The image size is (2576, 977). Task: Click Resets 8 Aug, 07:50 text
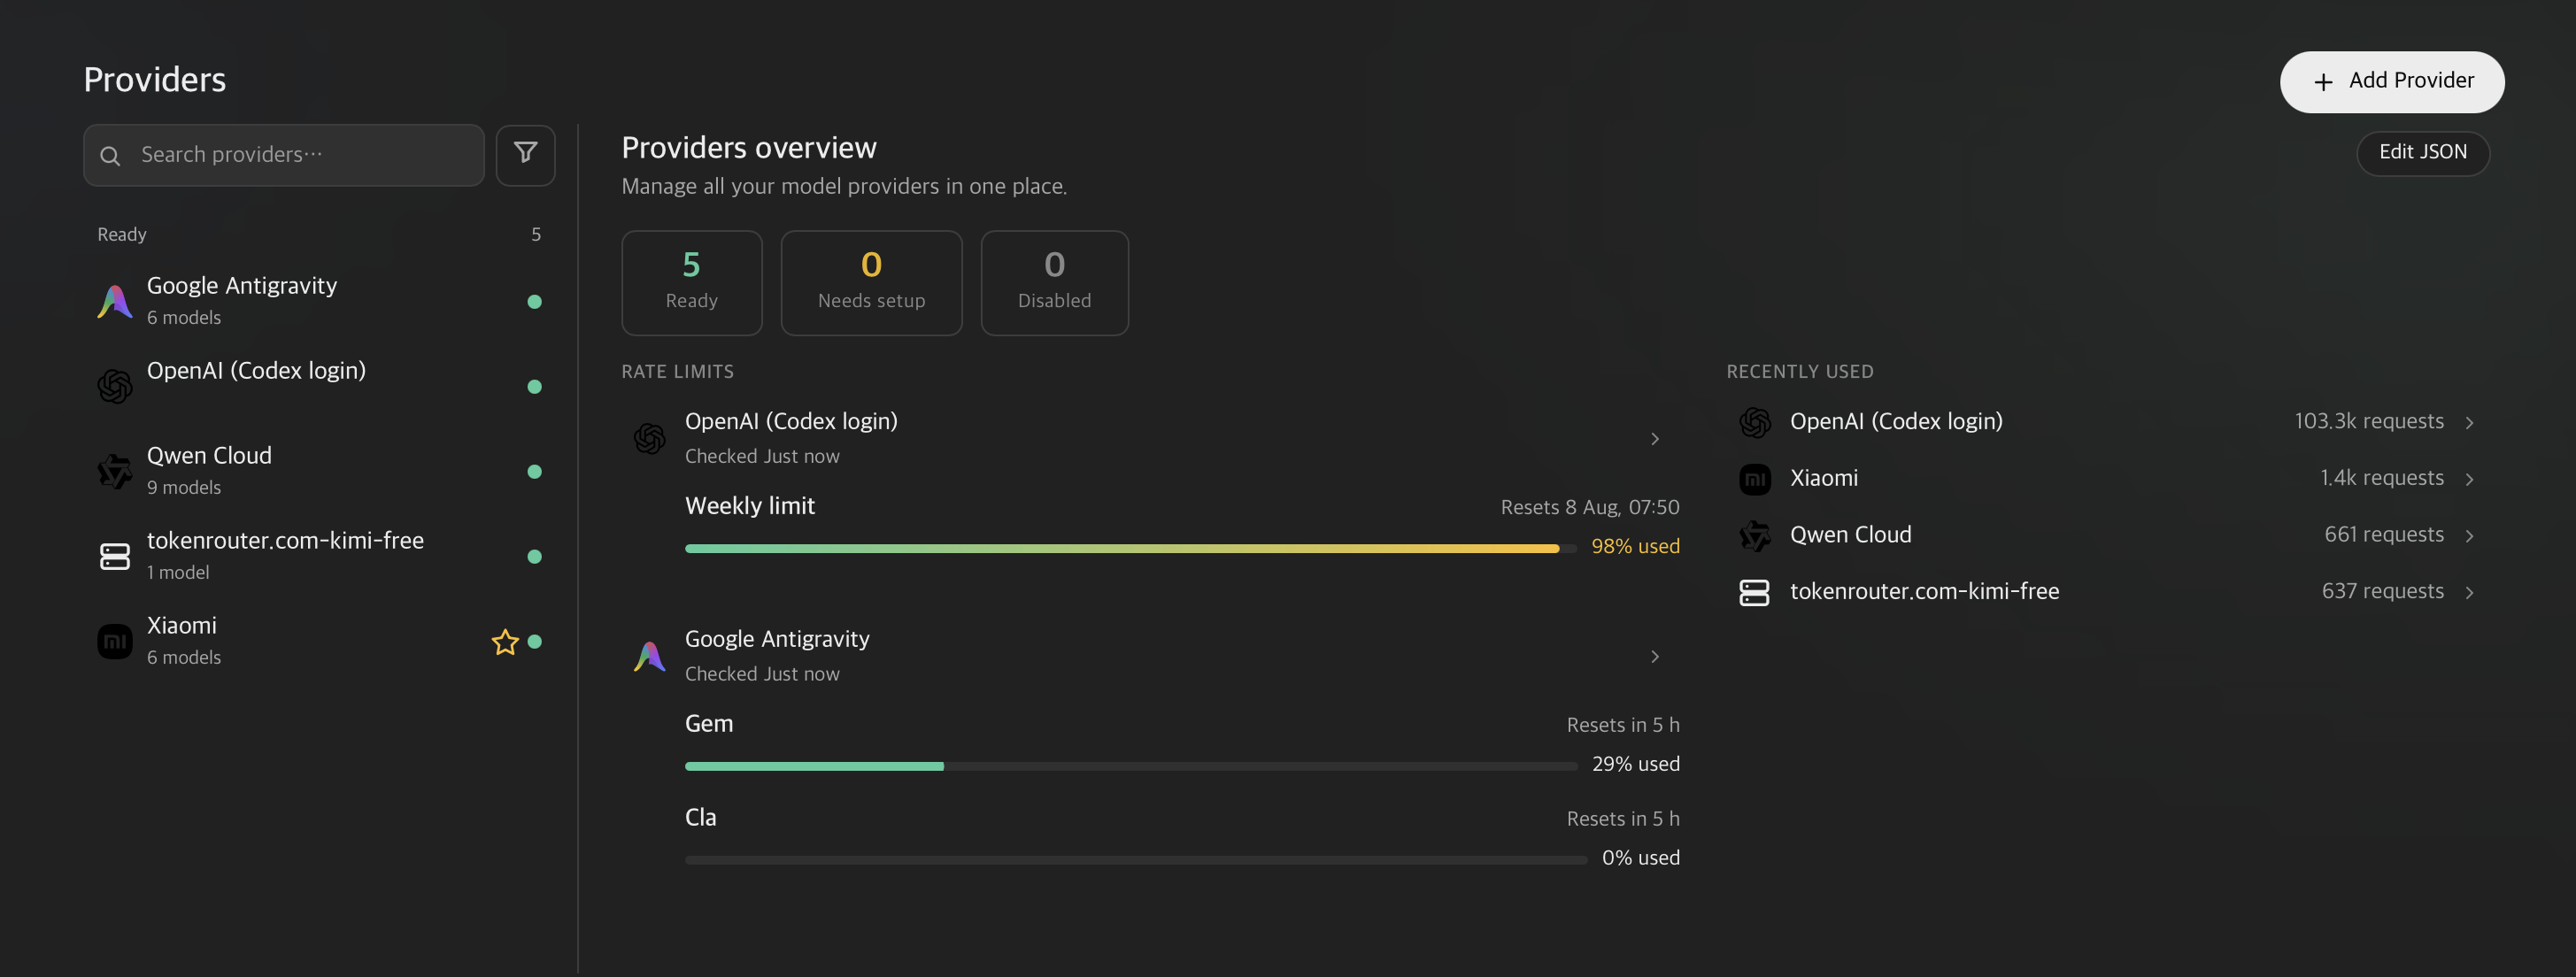[x=1590, y=508]
